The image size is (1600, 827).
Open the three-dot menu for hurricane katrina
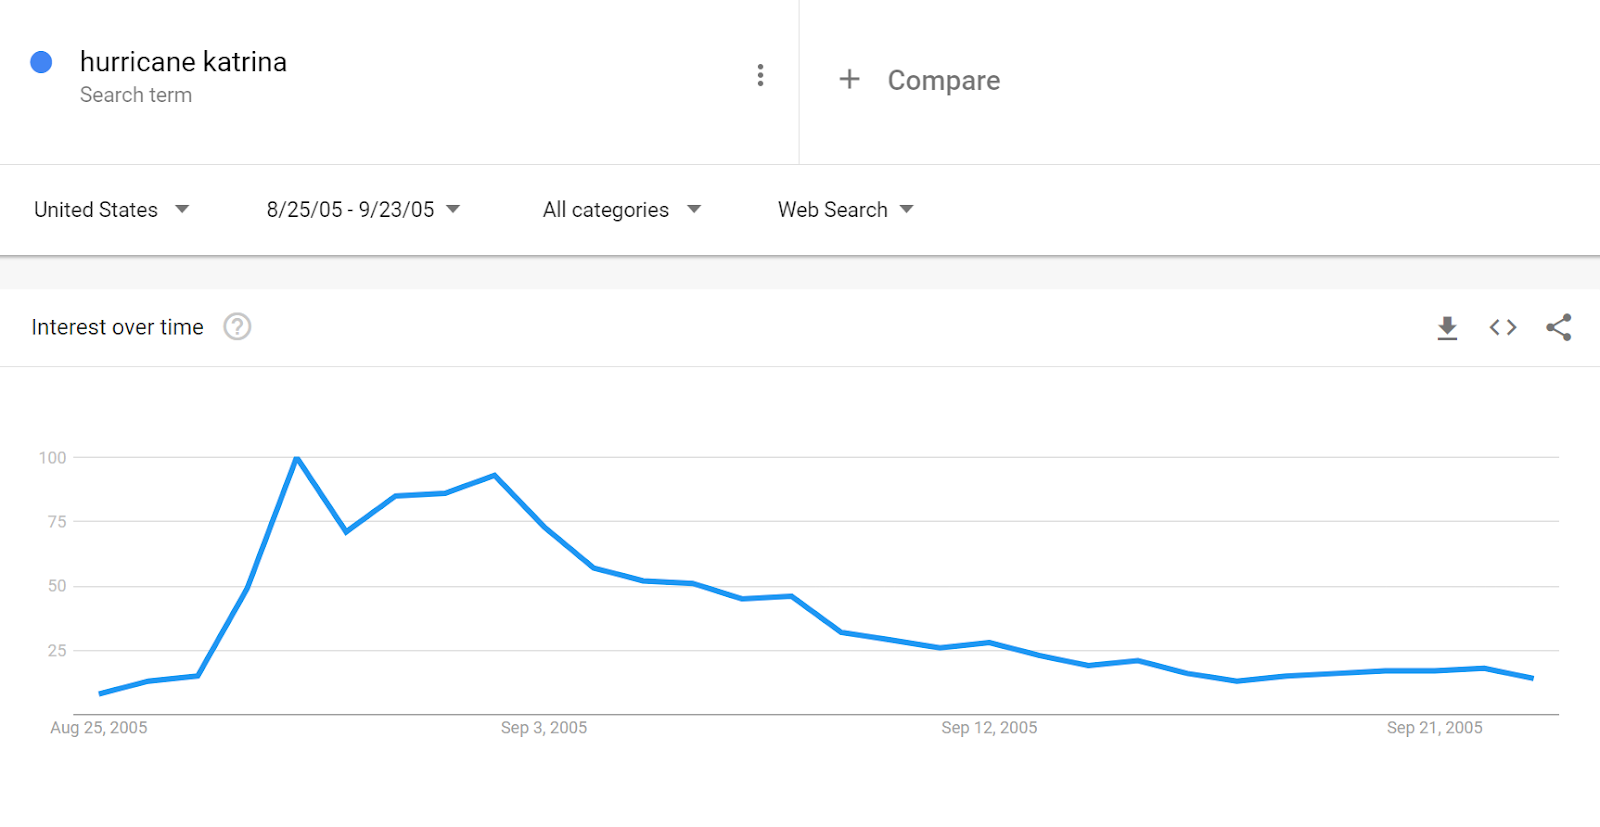click(760, 75)
